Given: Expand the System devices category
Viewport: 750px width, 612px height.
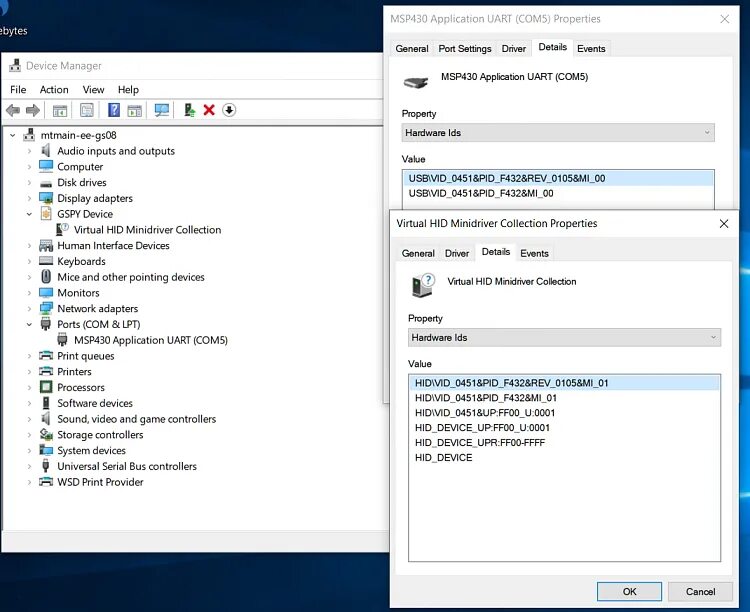Looking at the screenshot, I should pos(29,451).
